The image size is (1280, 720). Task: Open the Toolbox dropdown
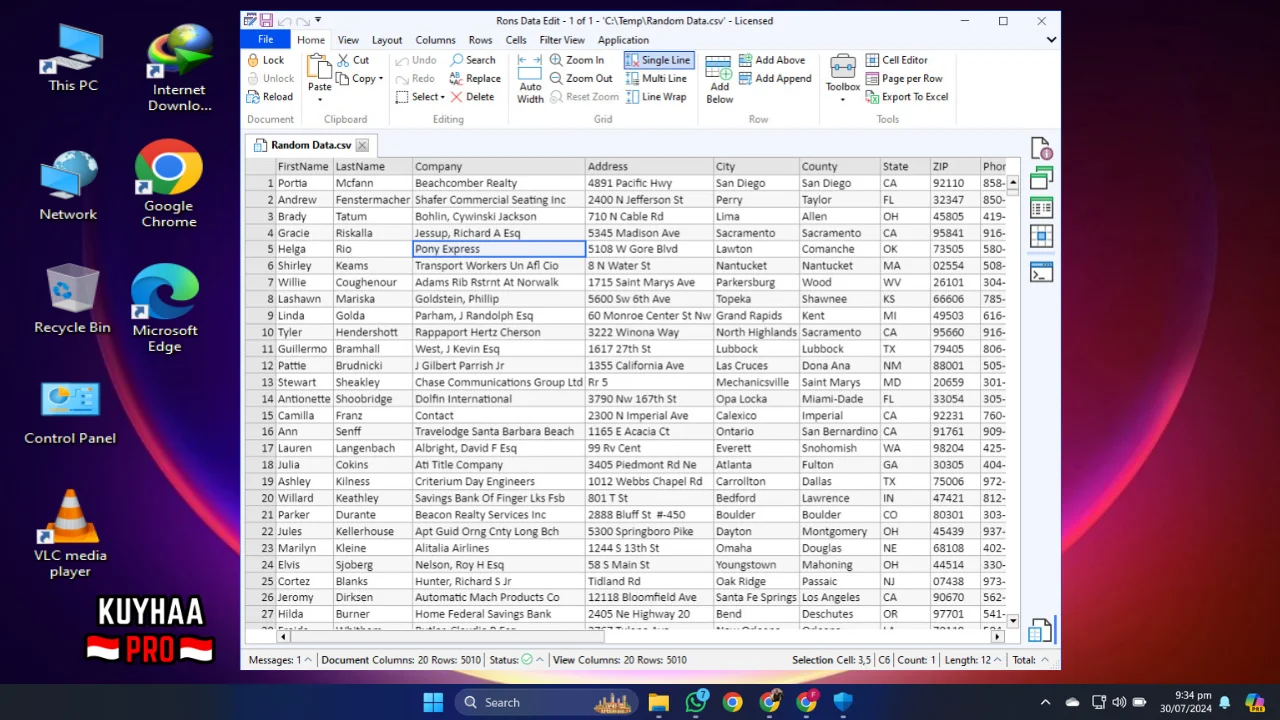pyautogui.click(x=843, y=80)
